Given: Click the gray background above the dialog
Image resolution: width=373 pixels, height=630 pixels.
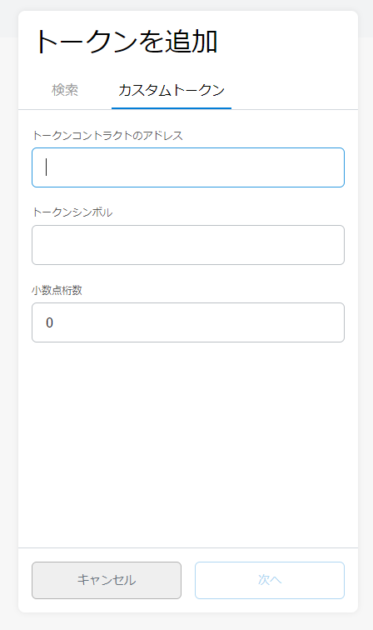Looking at the screenshot, I should (x=186, y=5).
